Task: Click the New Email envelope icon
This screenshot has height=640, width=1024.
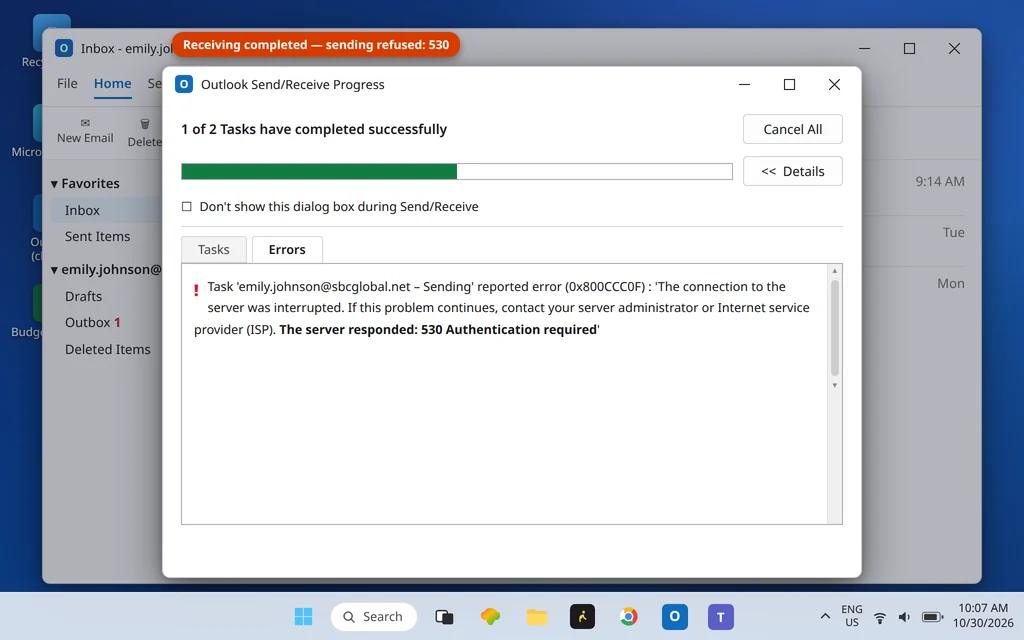Action: click(85, 123)
